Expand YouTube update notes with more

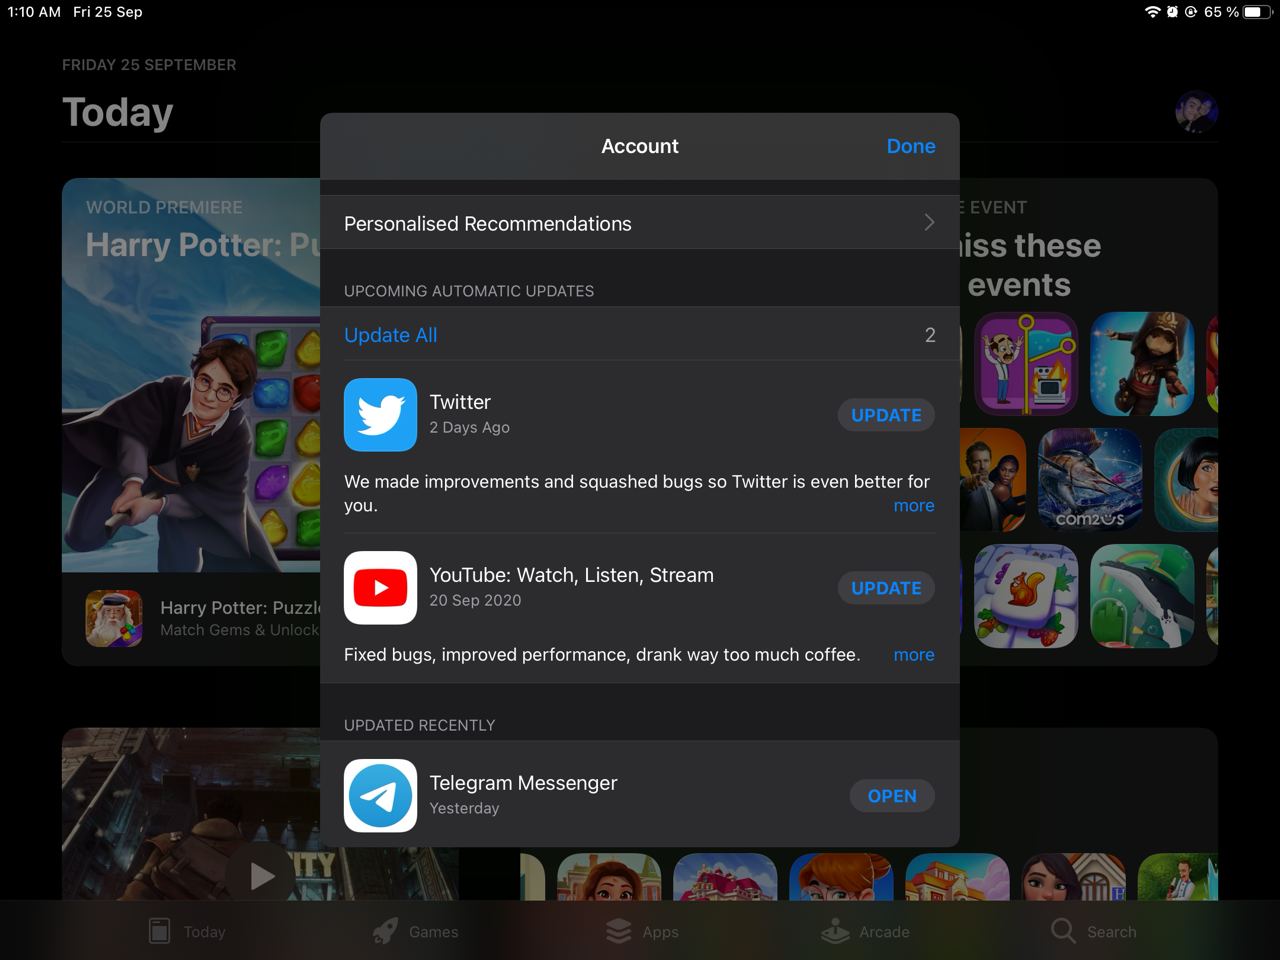pos(914,655)
